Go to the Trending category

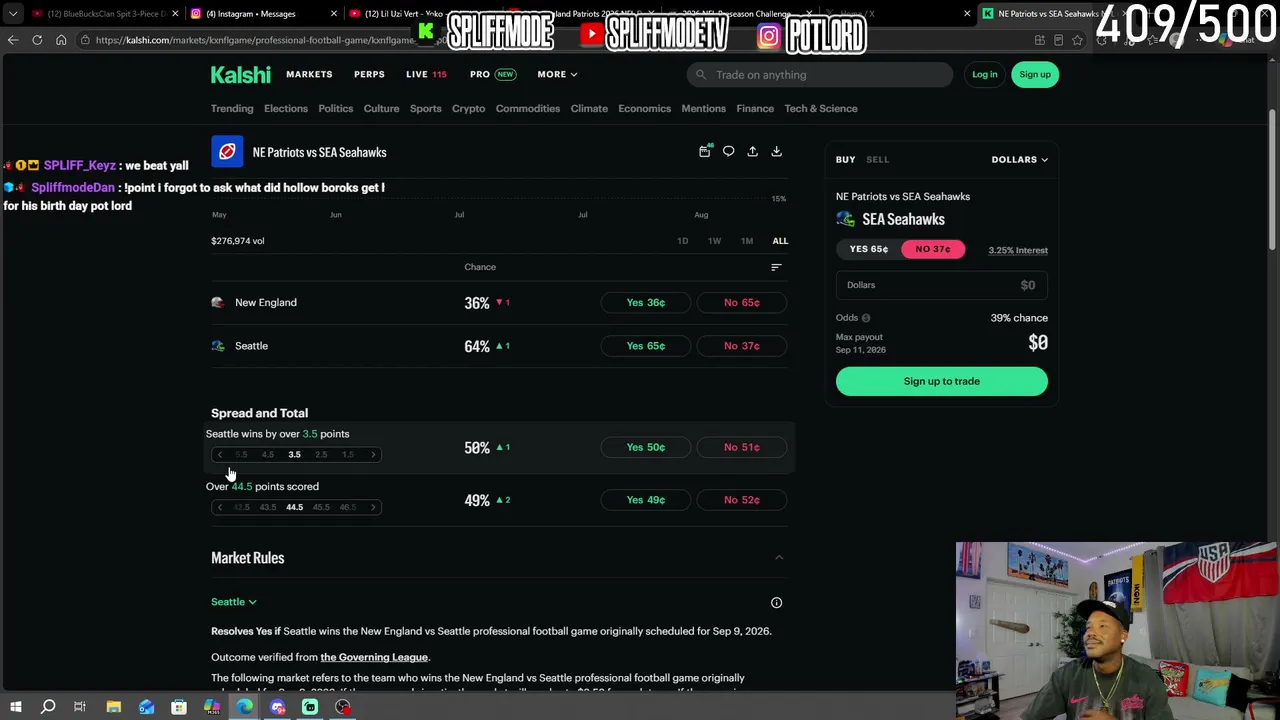tap(232, 108)
